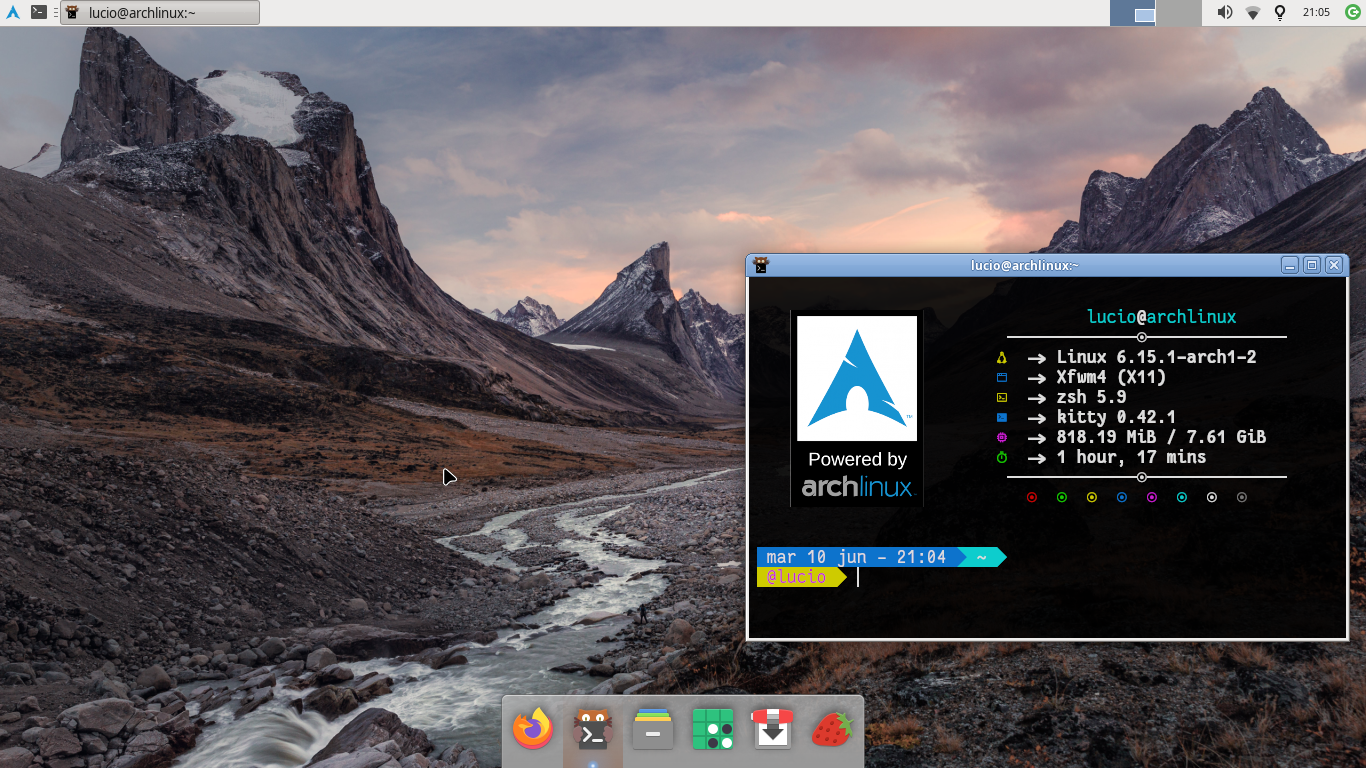The width and height of the screenshot is (1366, 768).
Task: Launch Strawberry music player from dock
Action: click(832, 729)
